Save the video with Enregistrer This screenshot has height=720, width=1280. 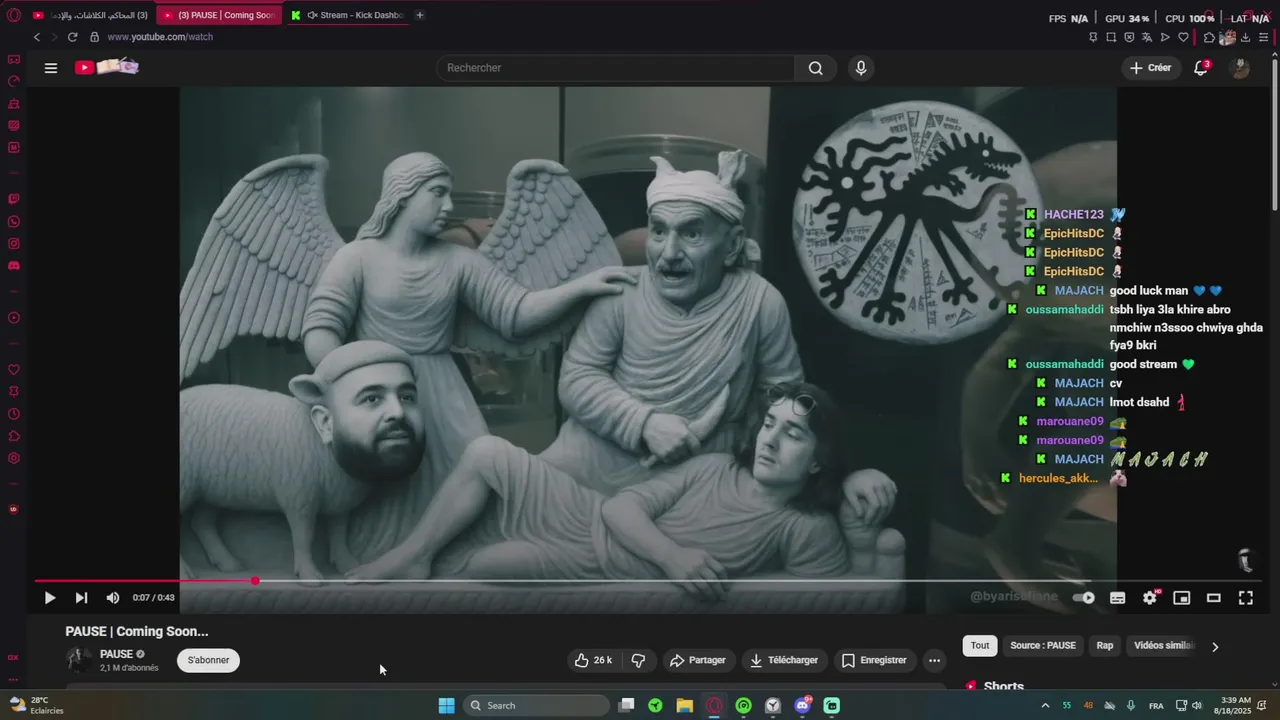(874, 660)
